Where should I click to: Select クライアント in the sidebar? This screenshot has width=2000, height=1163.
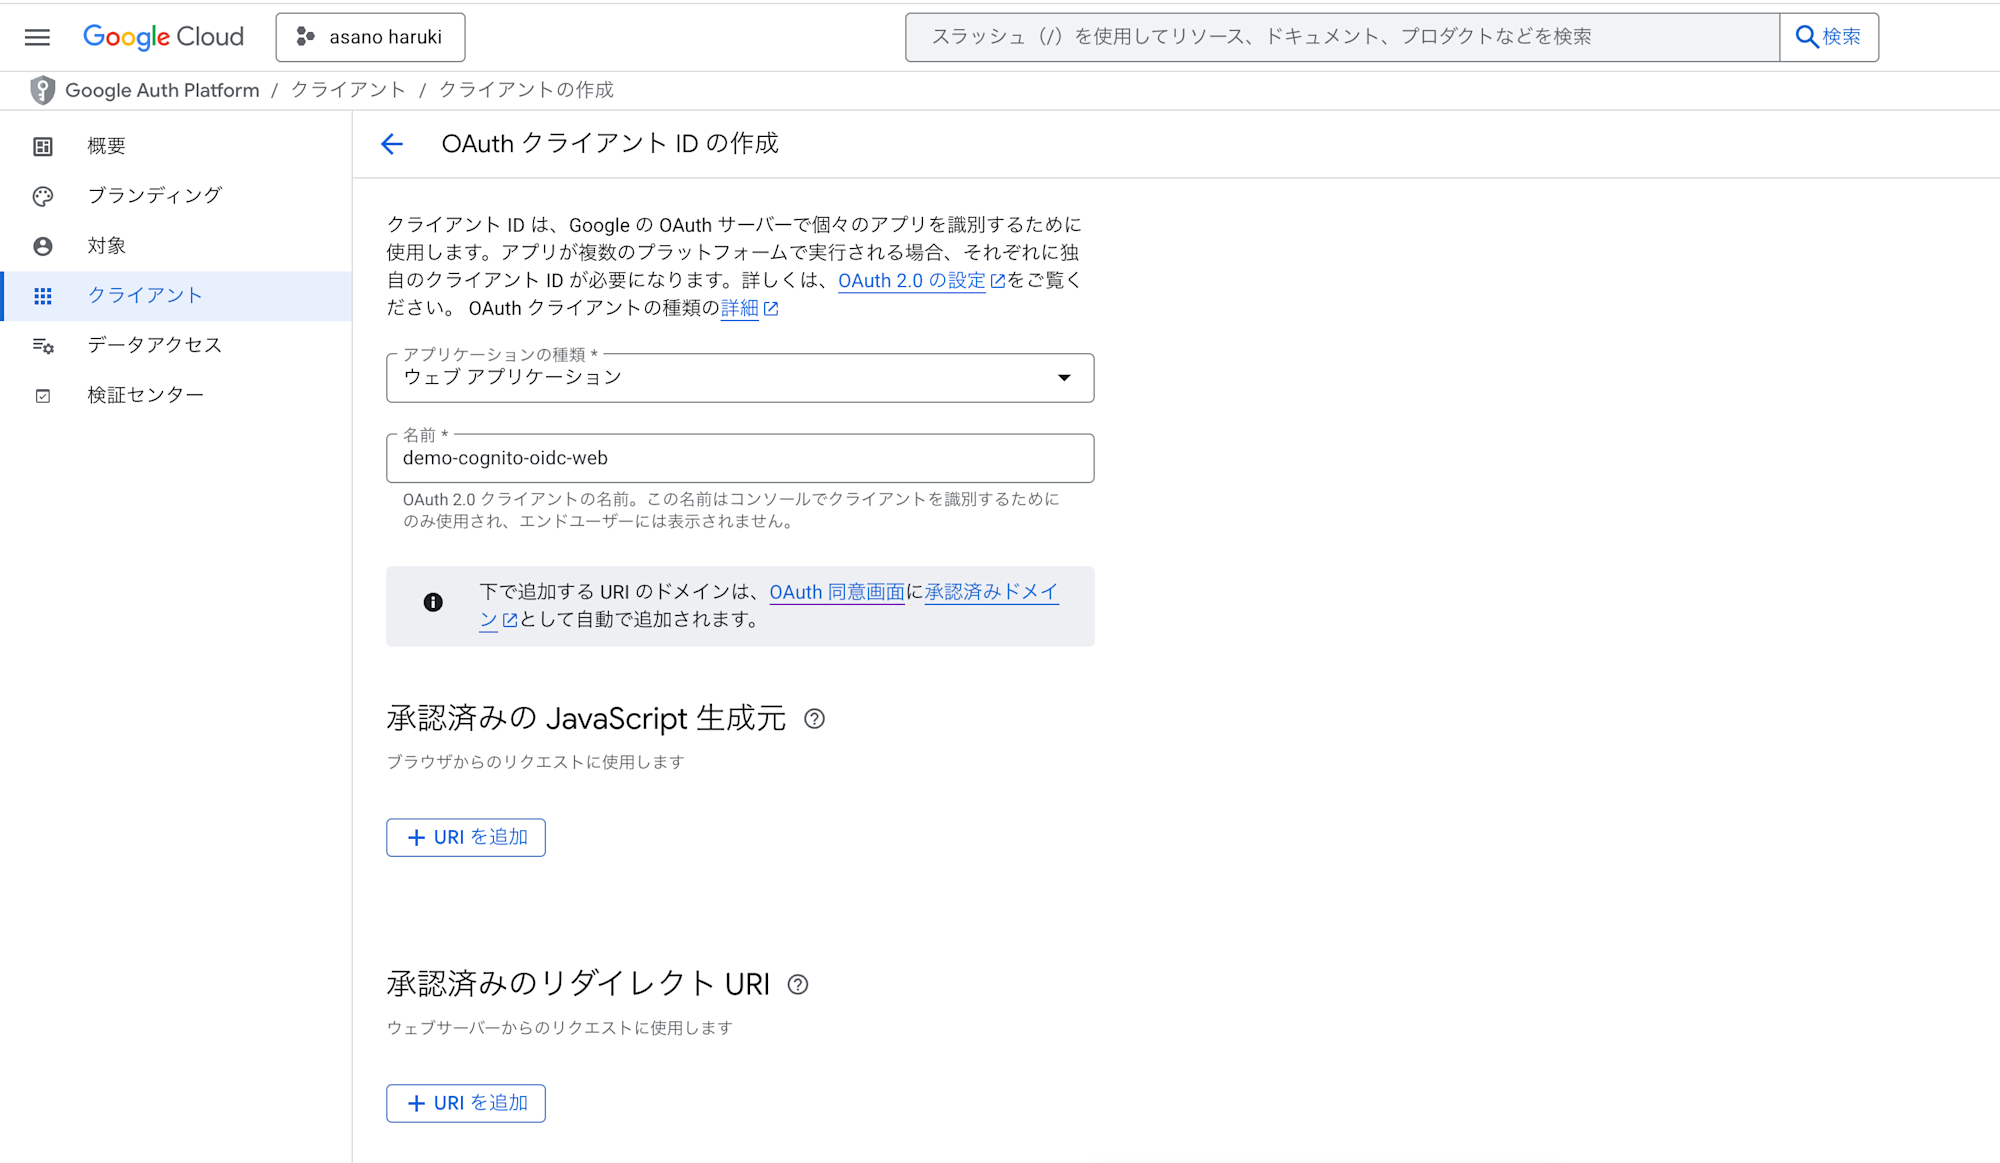176,296
